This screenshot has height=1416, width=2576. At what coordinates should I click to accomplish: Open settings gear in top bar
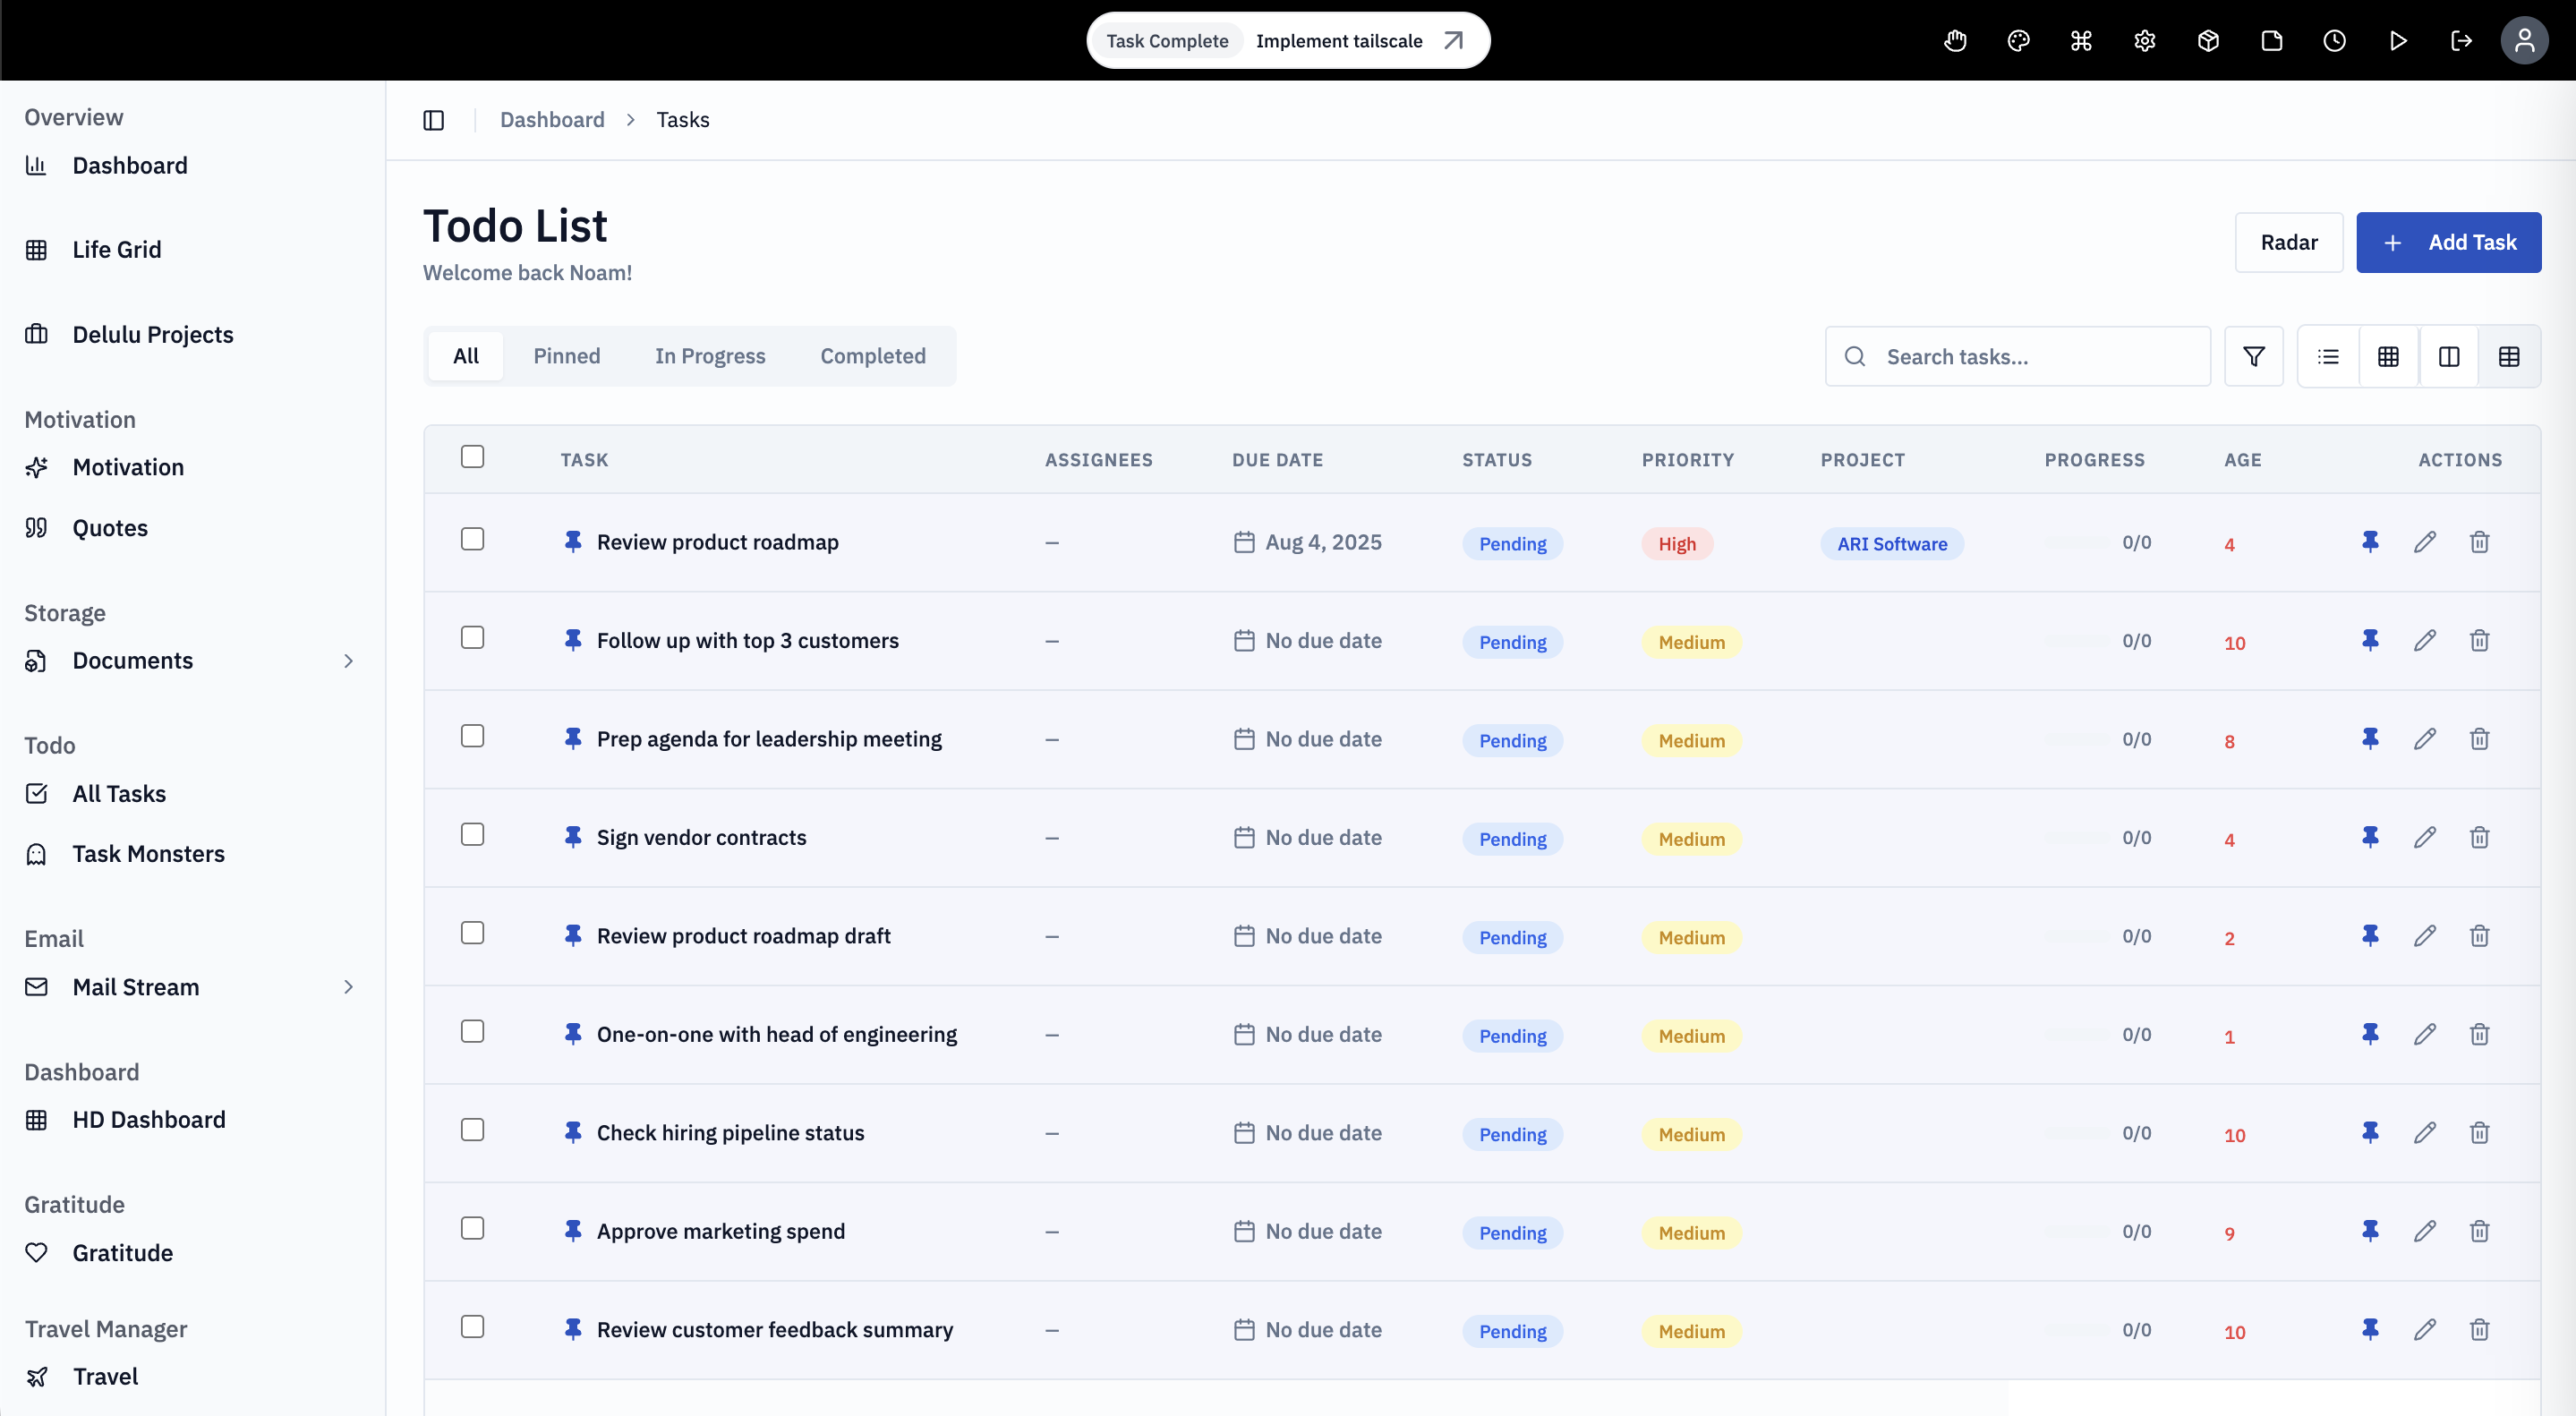pos(2145,41)
